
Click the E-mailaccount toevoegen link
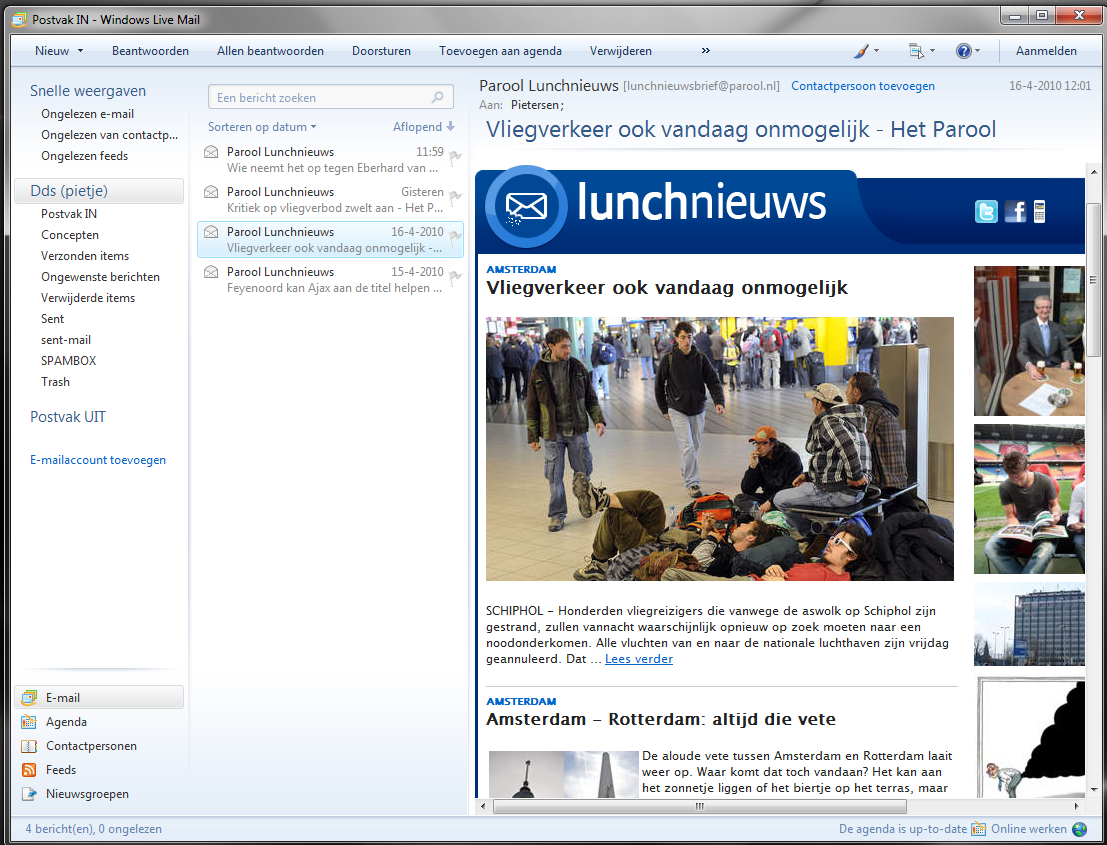click(x=97, y=460)
